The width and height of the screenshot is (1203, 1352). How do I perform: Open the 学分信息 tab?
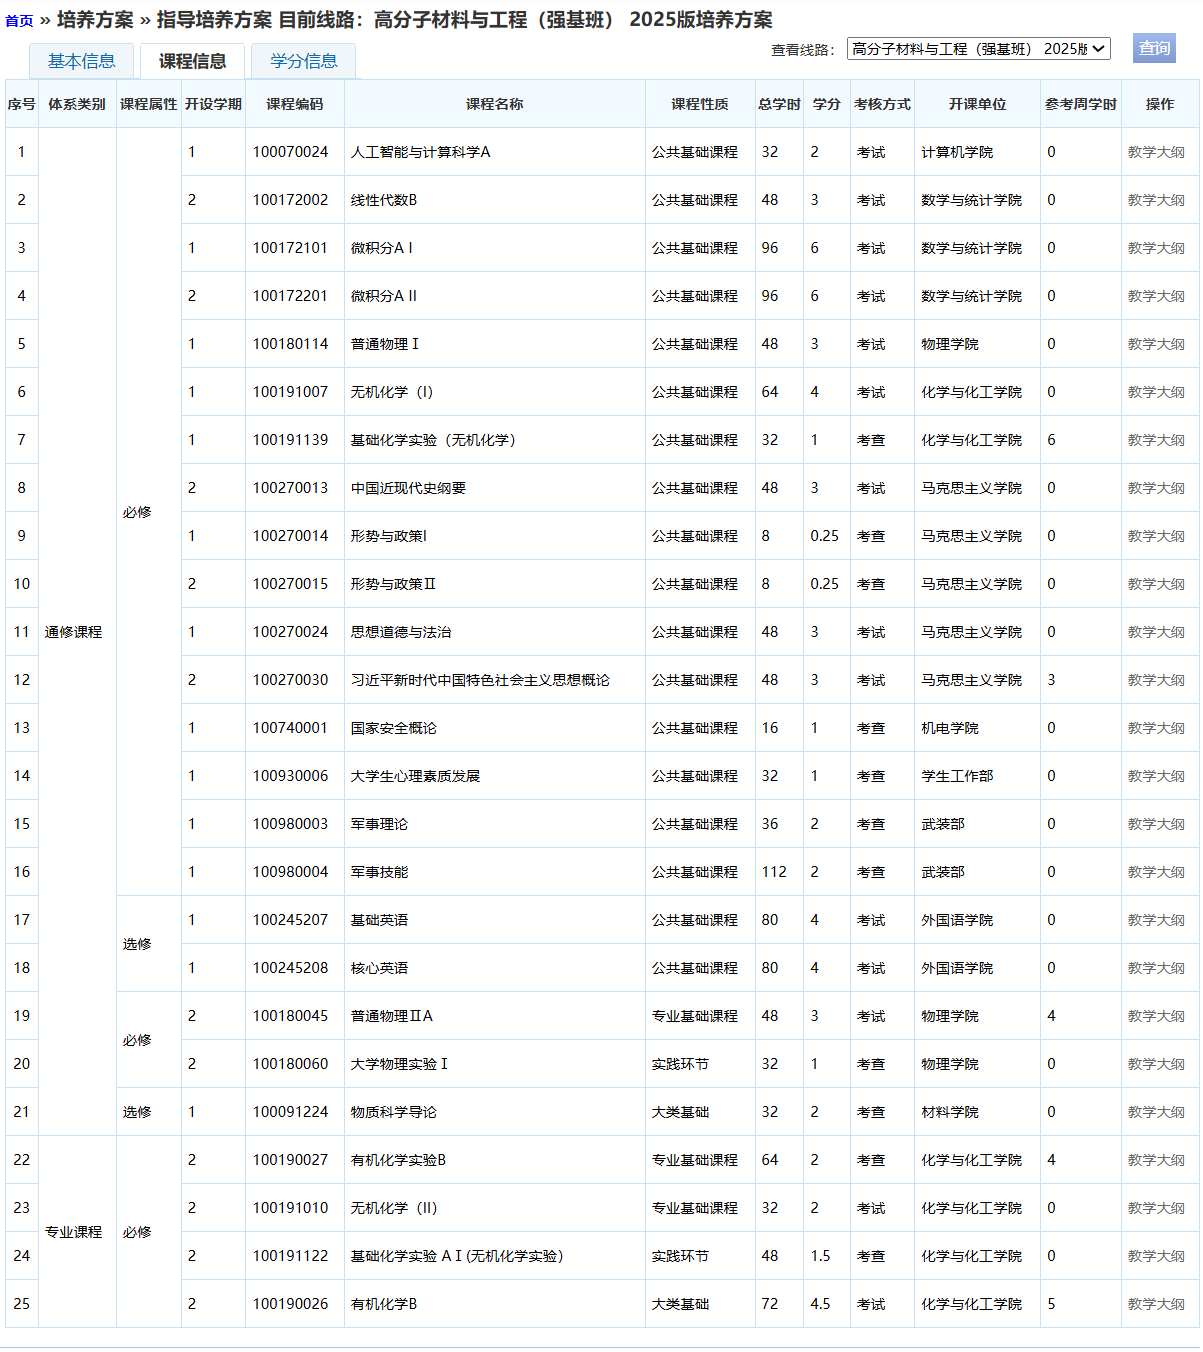(x=303, y=61)
